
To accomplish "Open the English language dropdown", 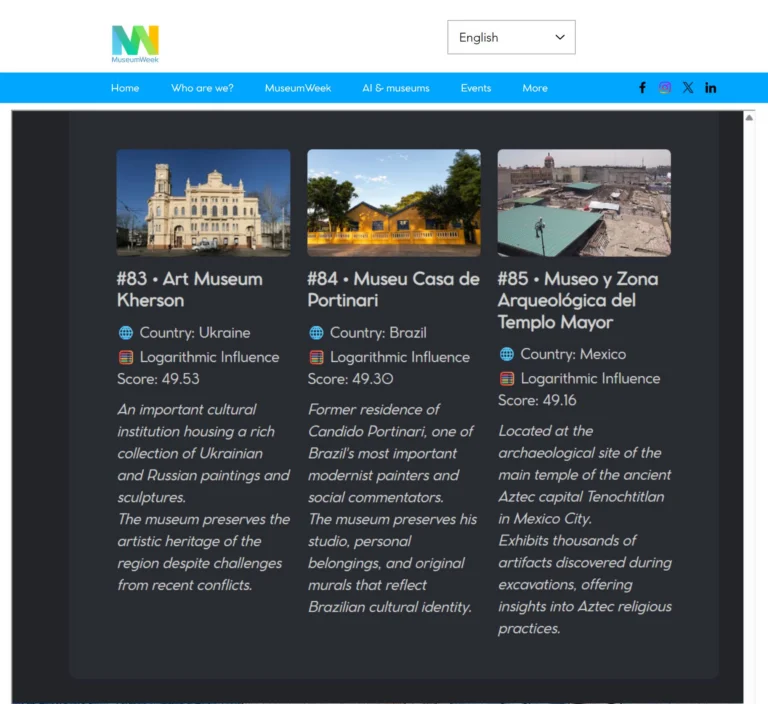I will [511, 38].
